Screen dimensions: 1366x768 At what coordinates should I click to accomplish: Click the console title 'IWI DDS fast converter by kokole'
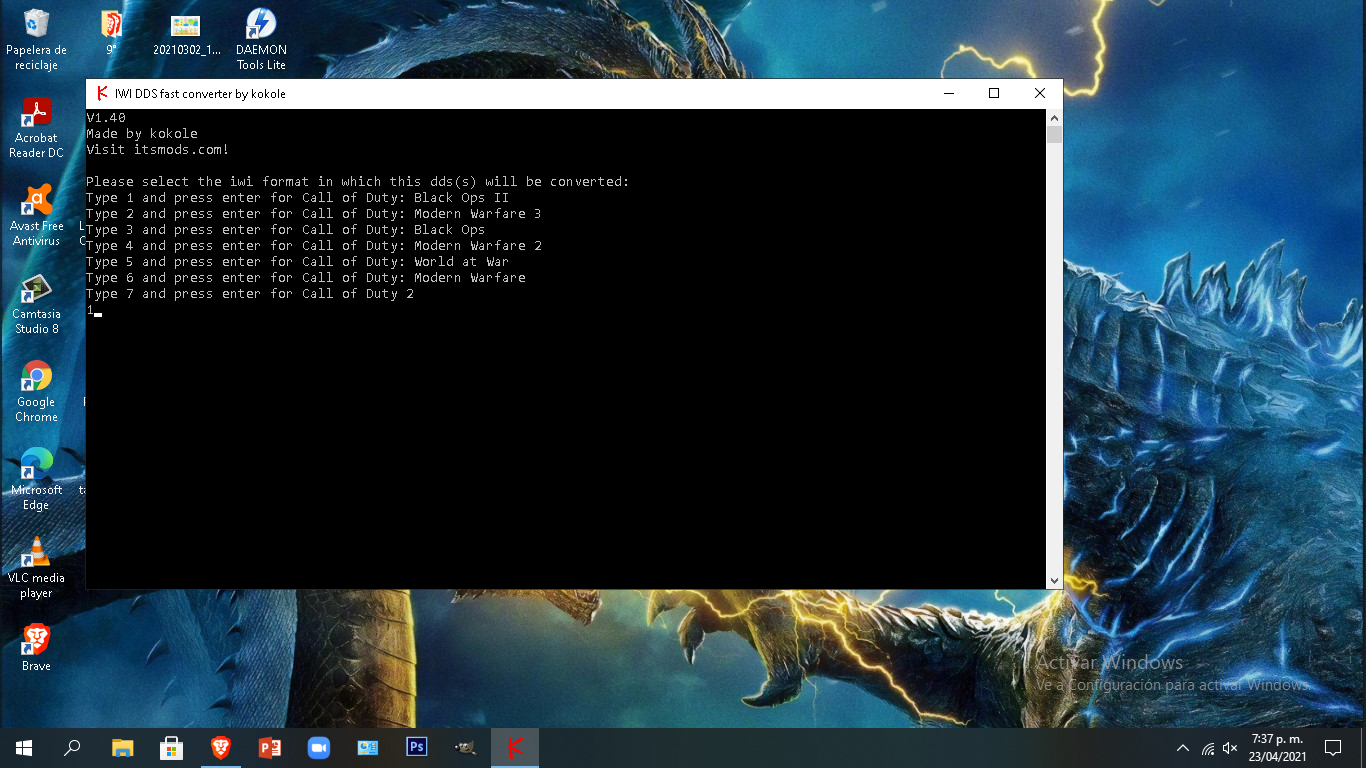[x=200, y=94]
